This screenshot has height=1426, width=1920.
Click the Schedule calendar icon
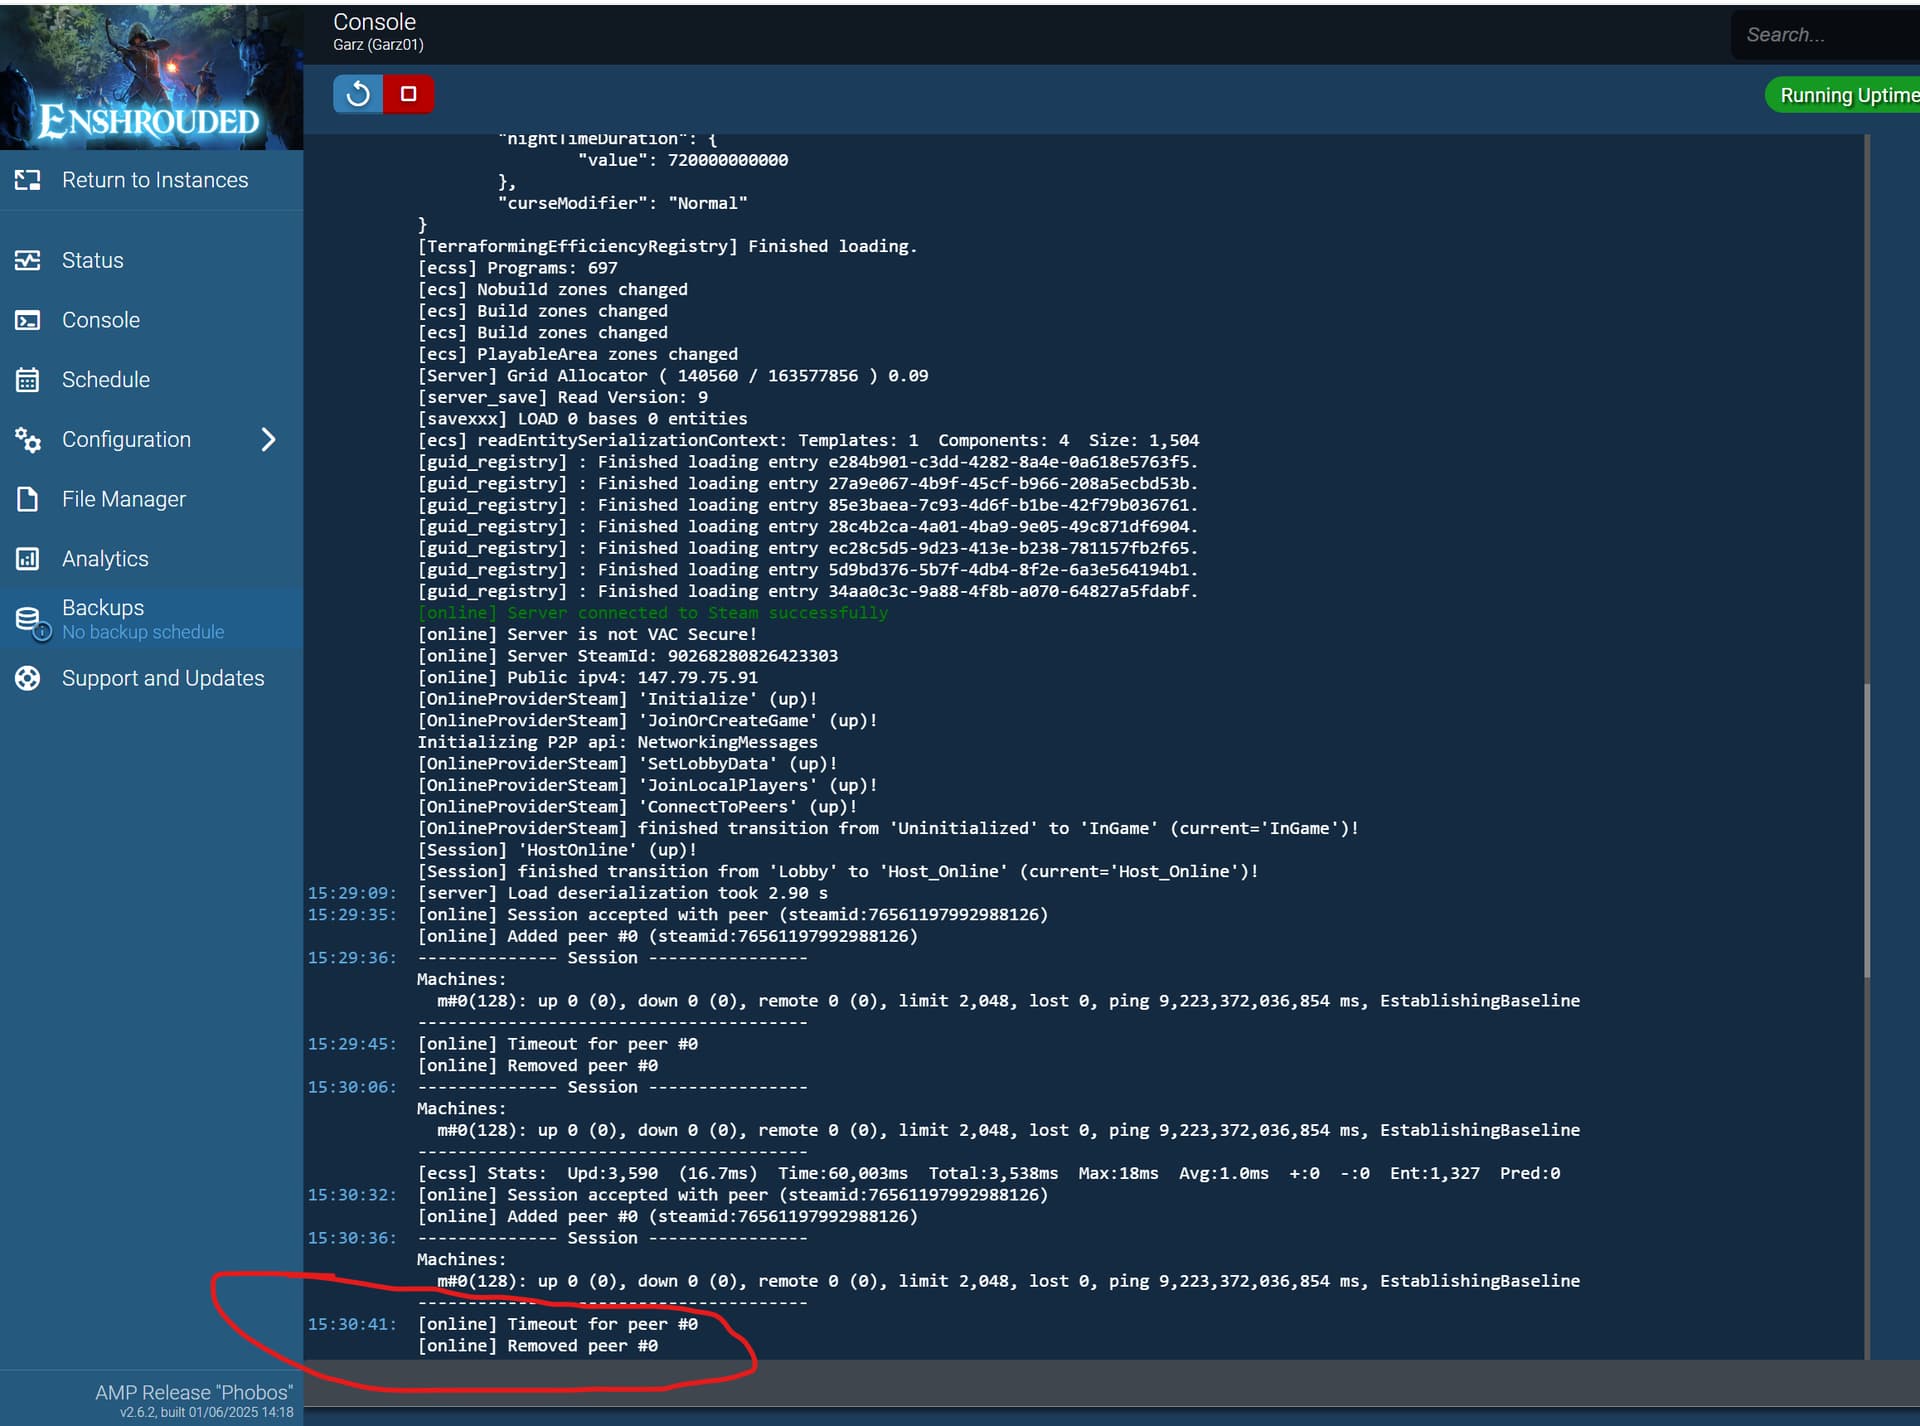tap(27, 380)
